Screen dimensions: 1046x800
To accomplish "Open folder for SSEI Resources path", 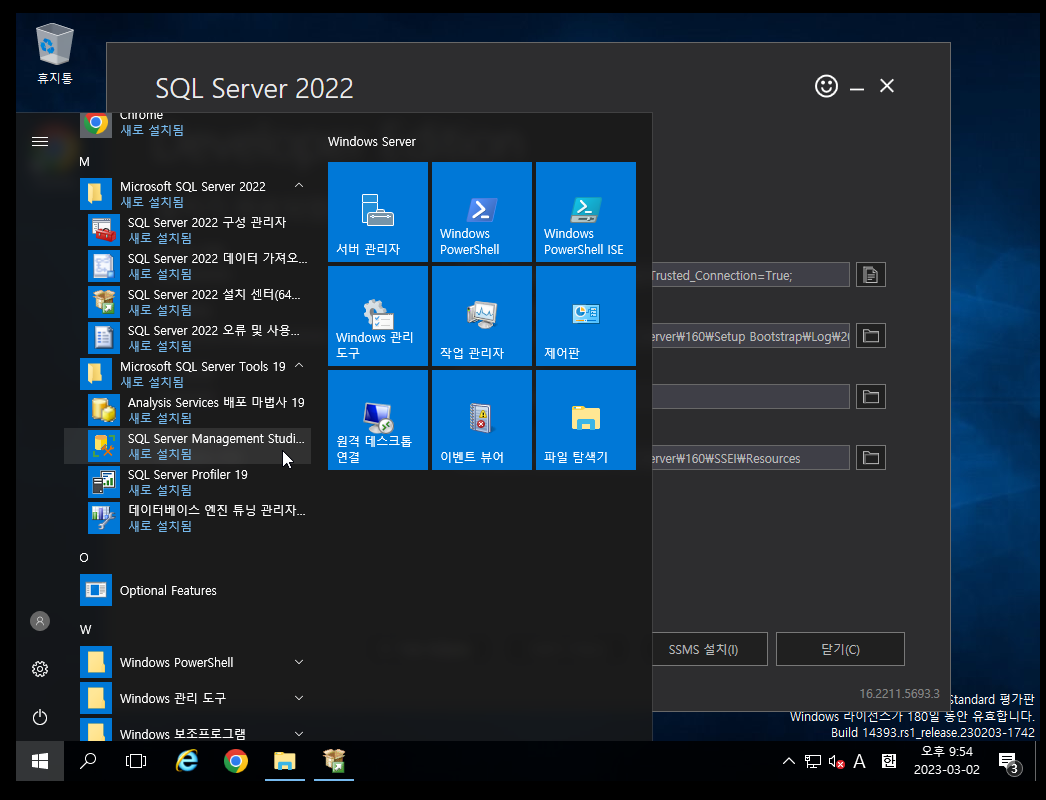I will pos(871,458).
